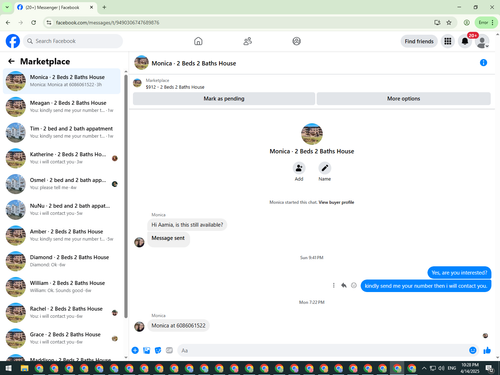Open the Friends icon in top navigation
The image size is (500, 375).
[247, 41]
